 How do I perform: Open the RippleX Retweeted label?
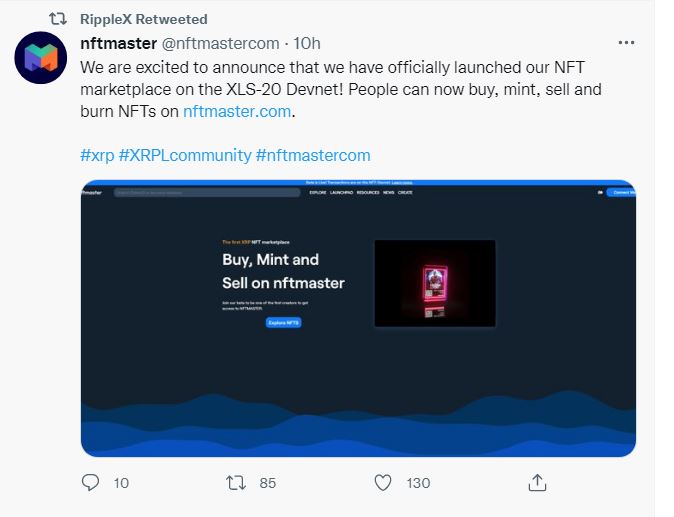click(144, 19)
